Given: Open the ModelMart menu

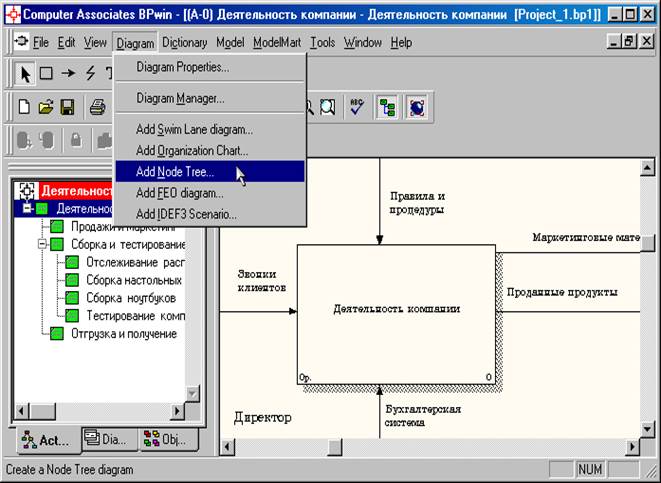Looking at the screenshot, I should click(277, 43).
